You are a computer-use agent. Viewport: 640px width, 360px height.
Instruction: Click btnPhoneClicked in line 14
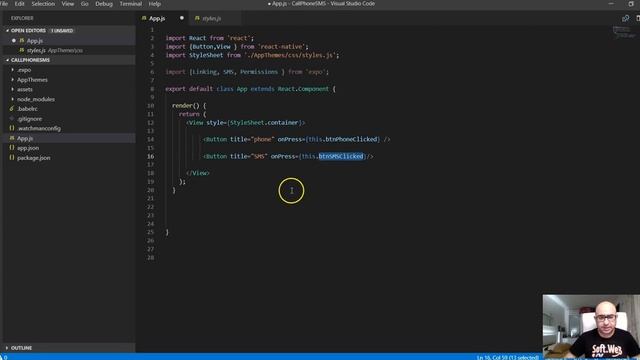point(351,139)
